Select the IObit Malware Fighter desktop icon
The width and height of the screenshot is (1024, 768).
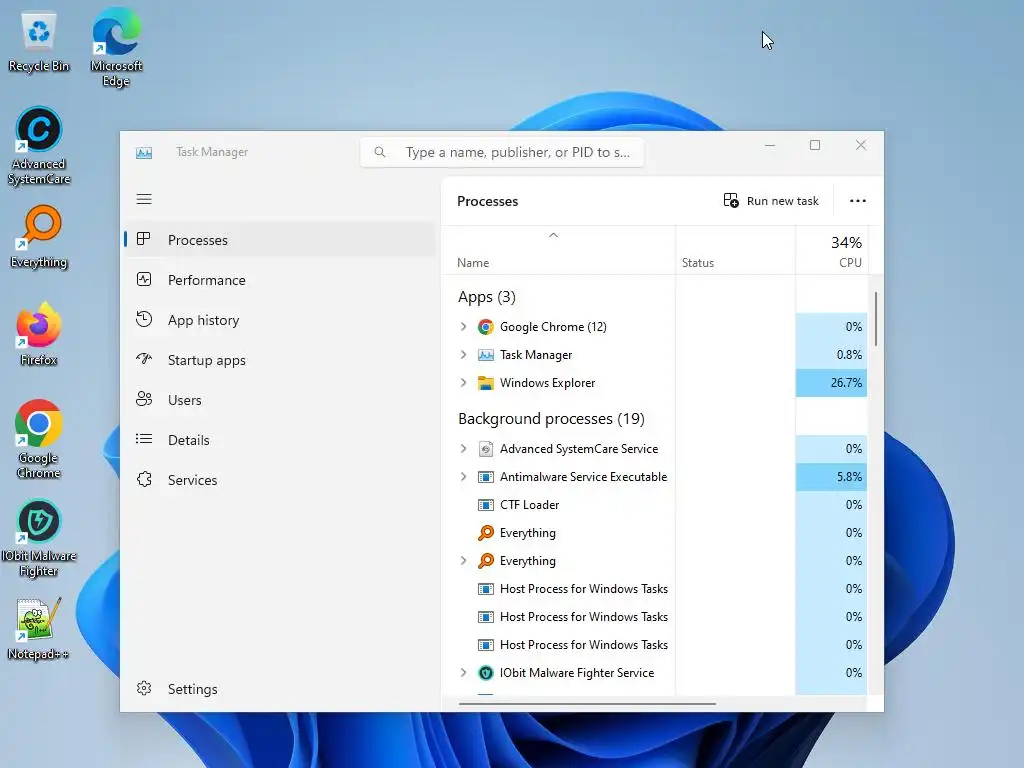pyautogui.click(x=39, y=537)
